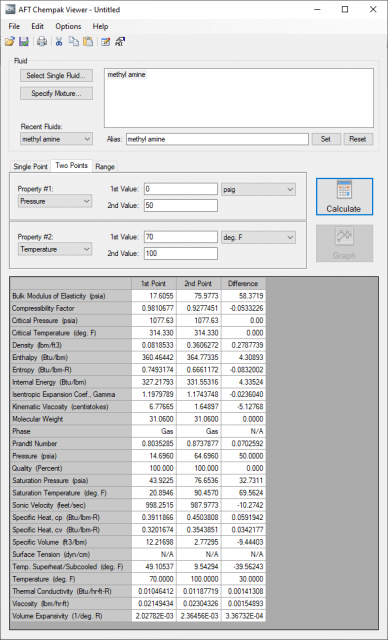This screenshot has height=640, width=388.
Task: Click Temperature 1st Value field showing 70
Action: 181,237
